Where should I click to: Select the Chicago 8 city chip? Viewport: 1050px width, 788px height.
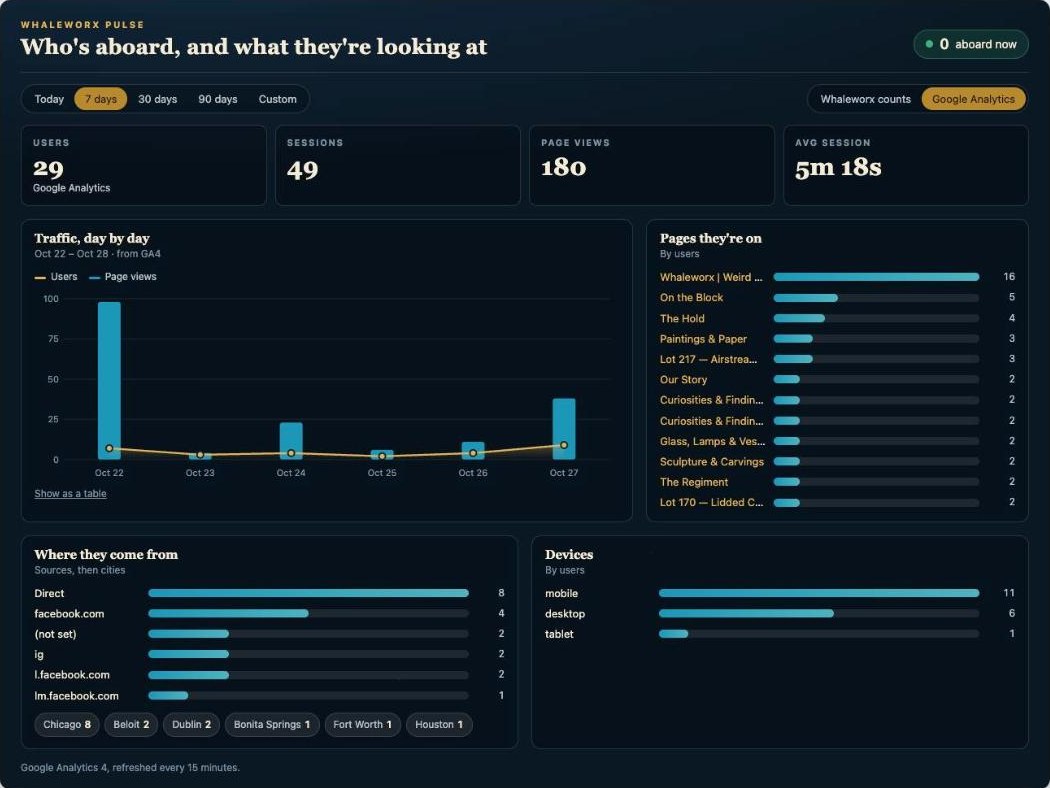click(x=67, y=724)
